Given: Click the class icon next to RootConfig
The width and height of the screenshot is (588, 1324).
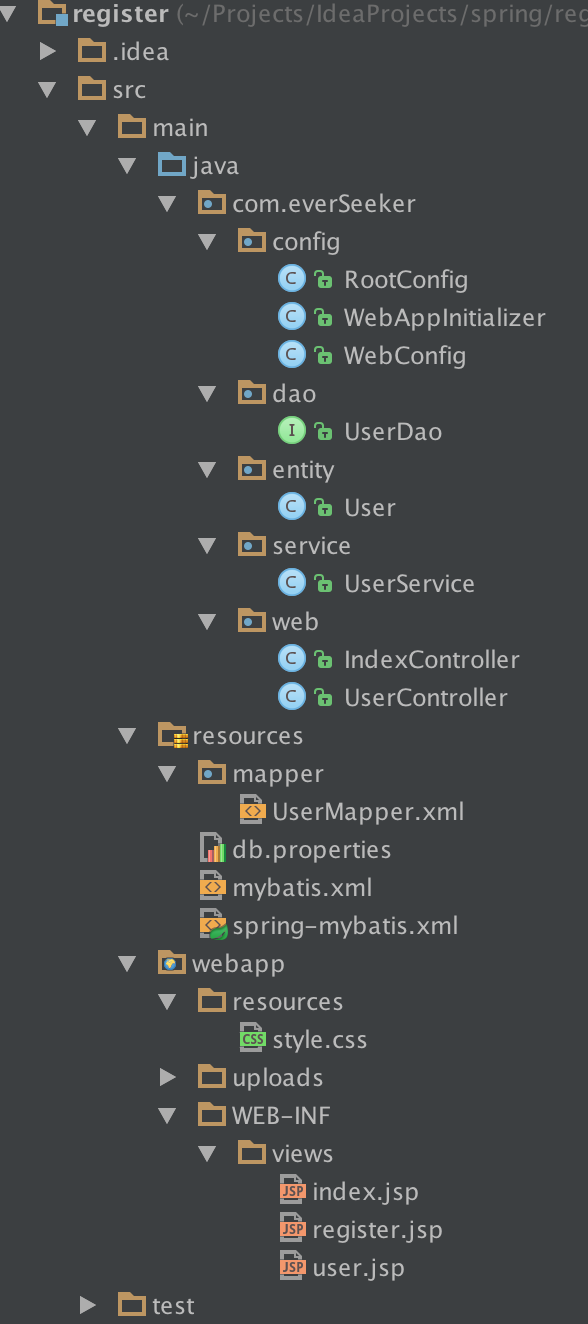Looking at the screenshot, I should pyautogui.click(x=291, y=279).
